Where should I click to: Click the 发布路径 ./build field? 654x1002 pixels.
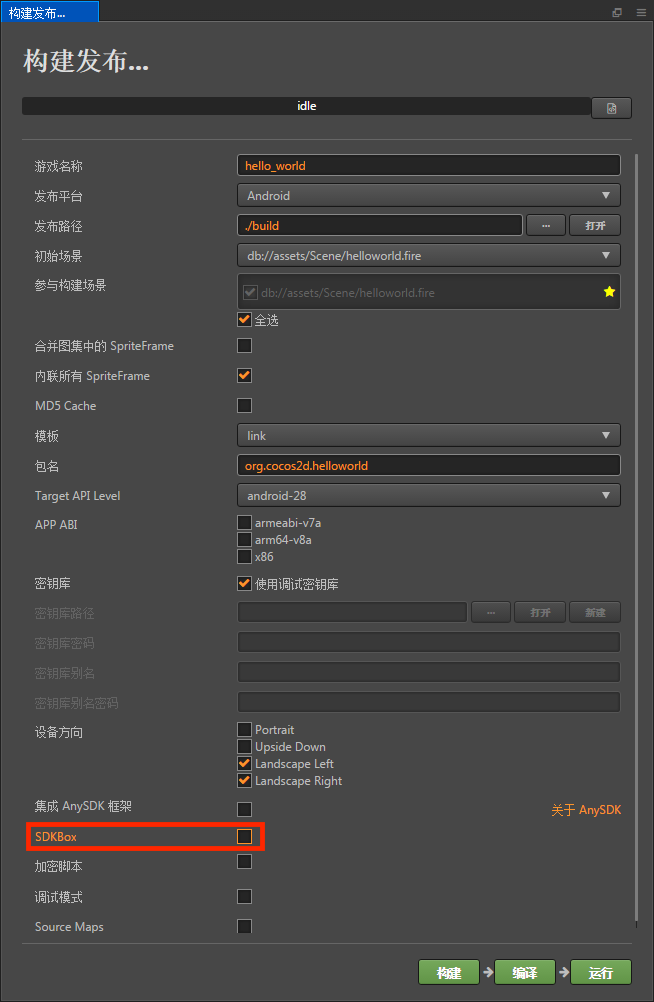click(380, 226)
